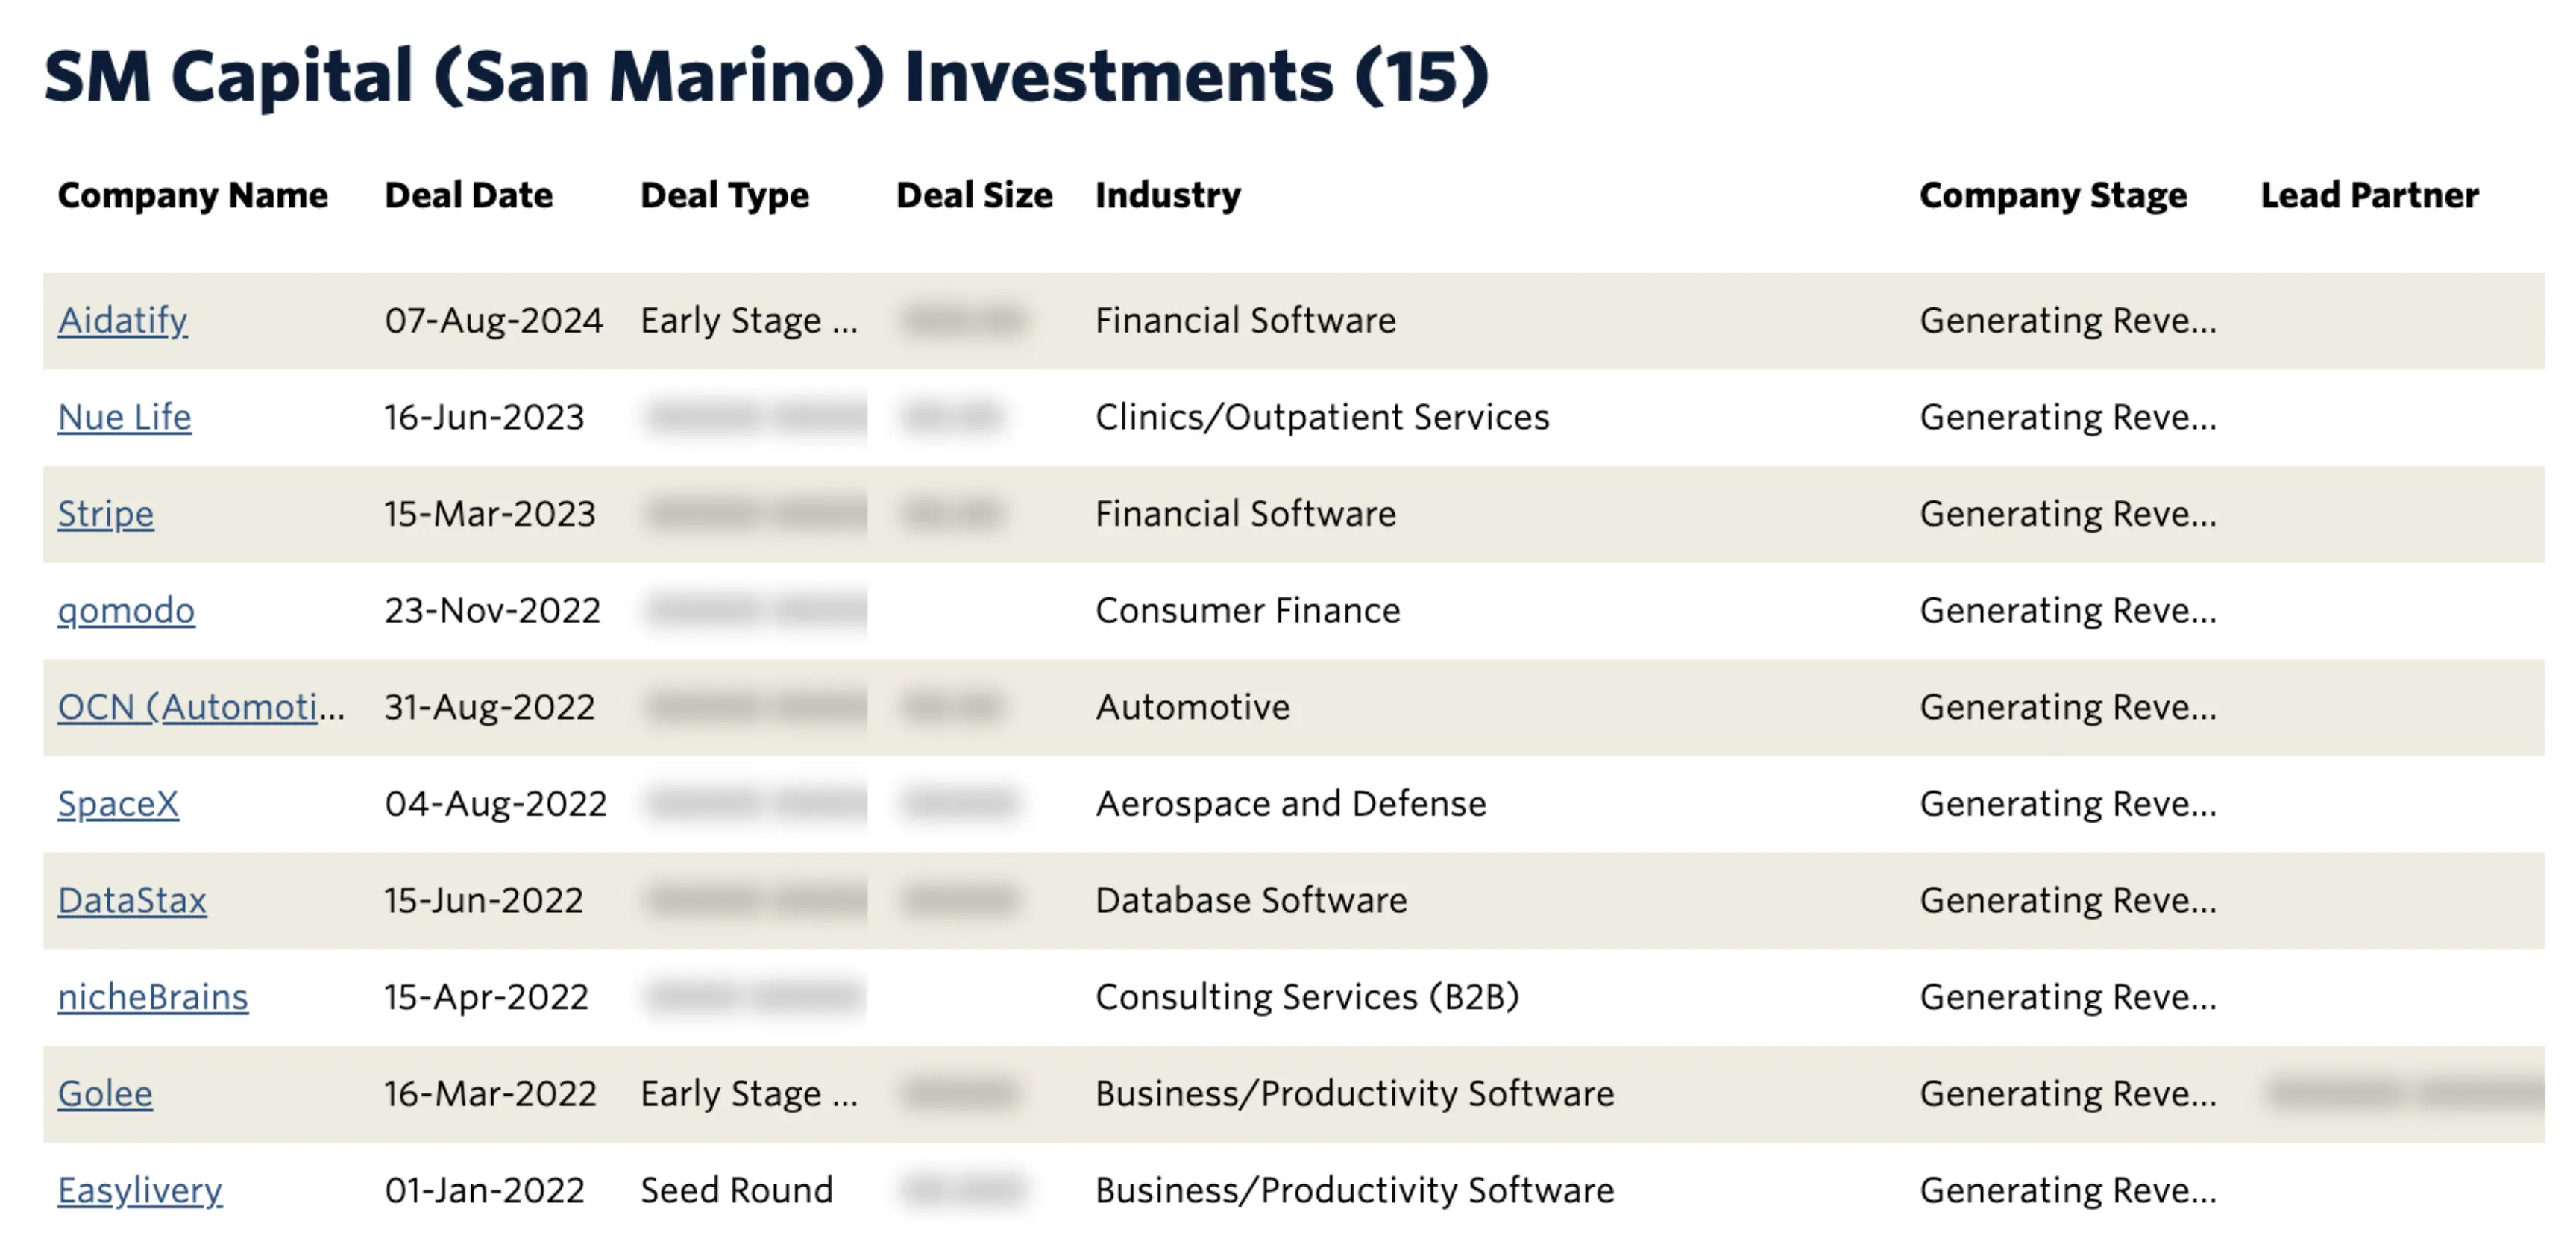Viewport: 2576px width, 1247px height.
Task: Open the Aidatify company link
Action: 122,320
